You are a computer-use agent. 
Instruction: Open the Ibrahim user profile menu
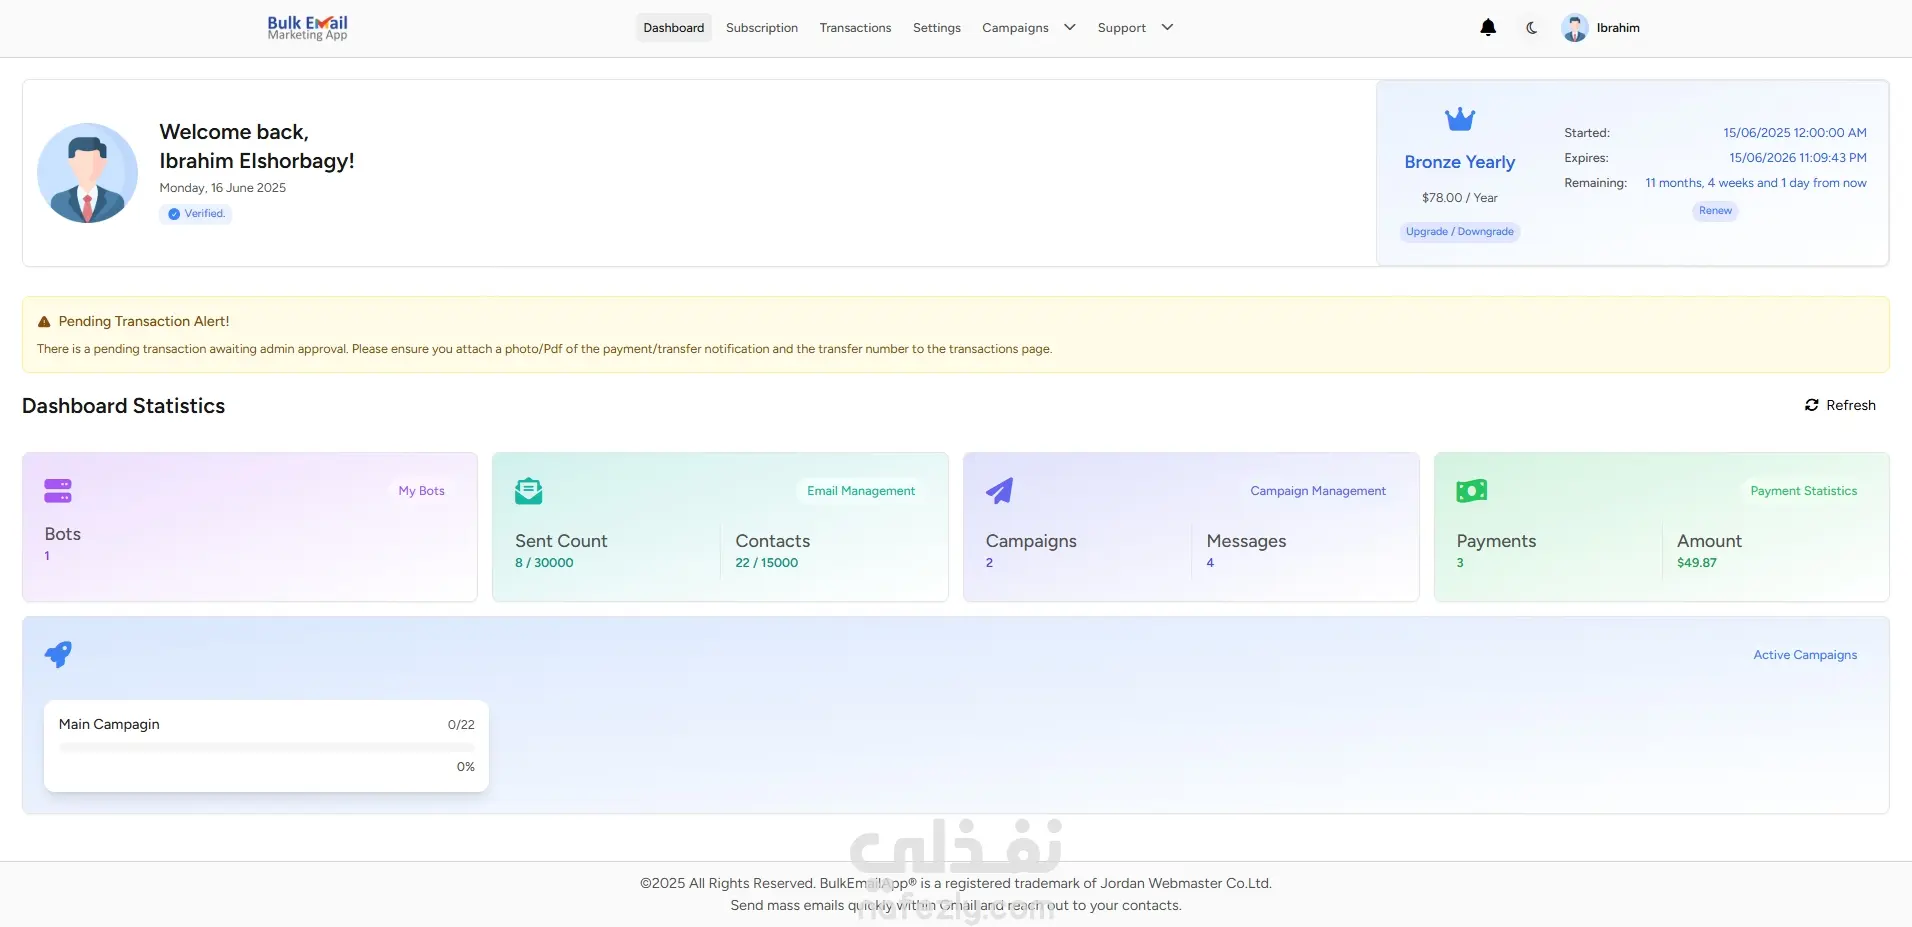[1601, 28]
